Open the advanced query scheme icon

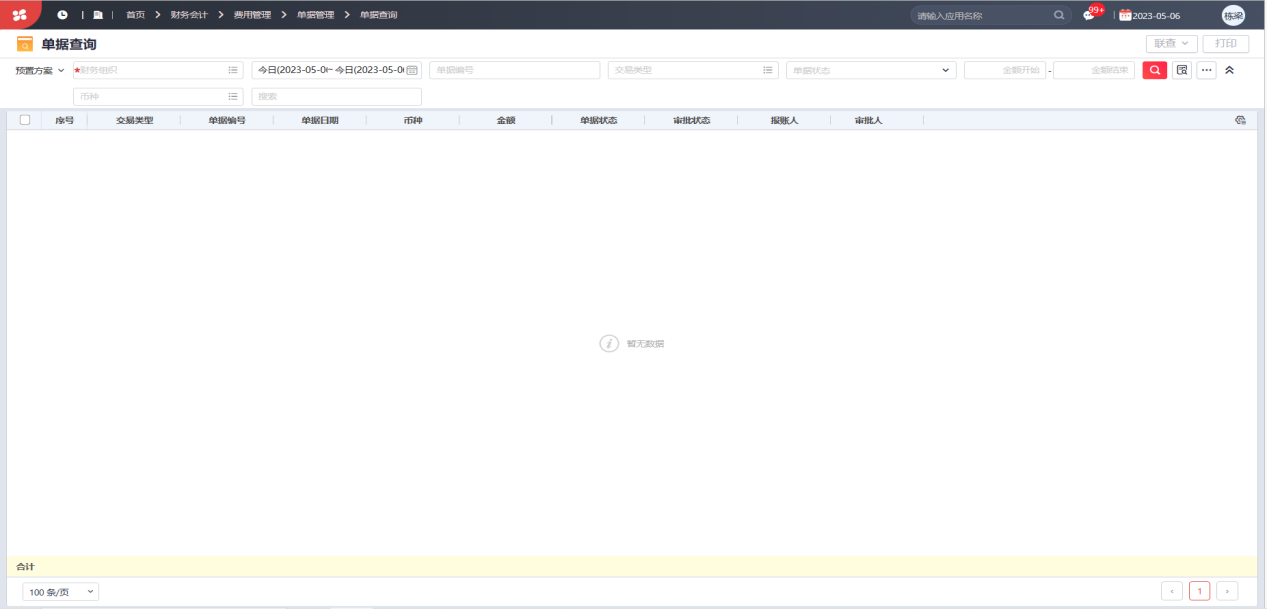pyautogui.click(x=1182, y=70)
